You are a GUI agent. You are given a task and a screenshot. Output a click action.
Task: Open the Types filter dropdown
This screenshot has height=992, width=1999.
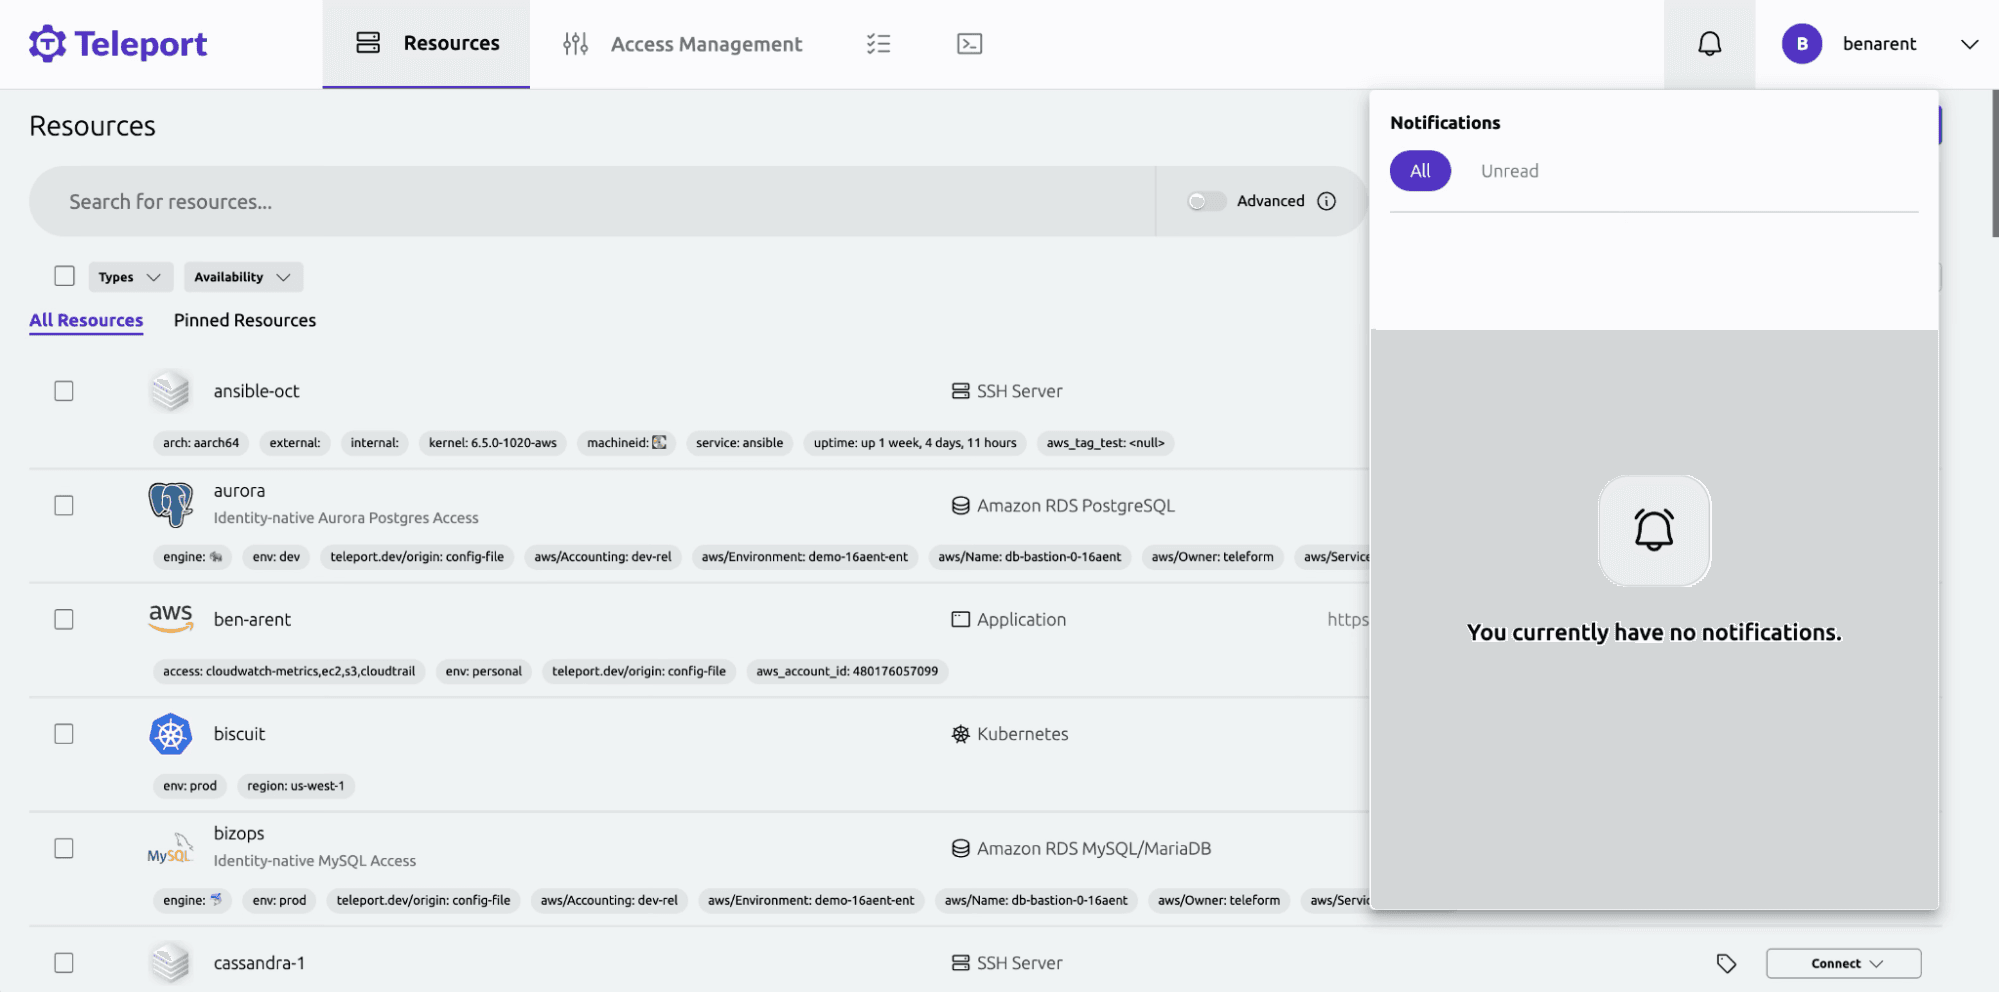[x=130, y=277]
